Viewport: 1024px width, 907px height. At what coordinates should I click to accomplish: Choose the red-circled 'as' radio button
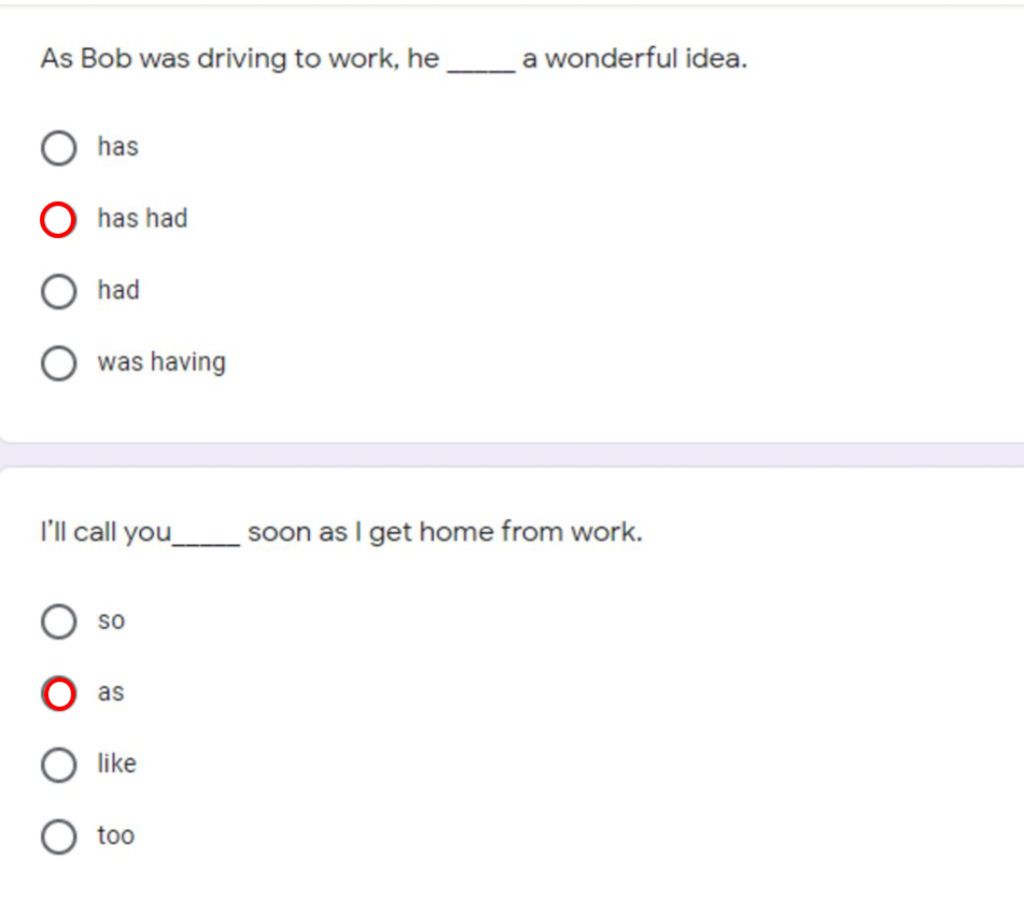tap(59, 693)
